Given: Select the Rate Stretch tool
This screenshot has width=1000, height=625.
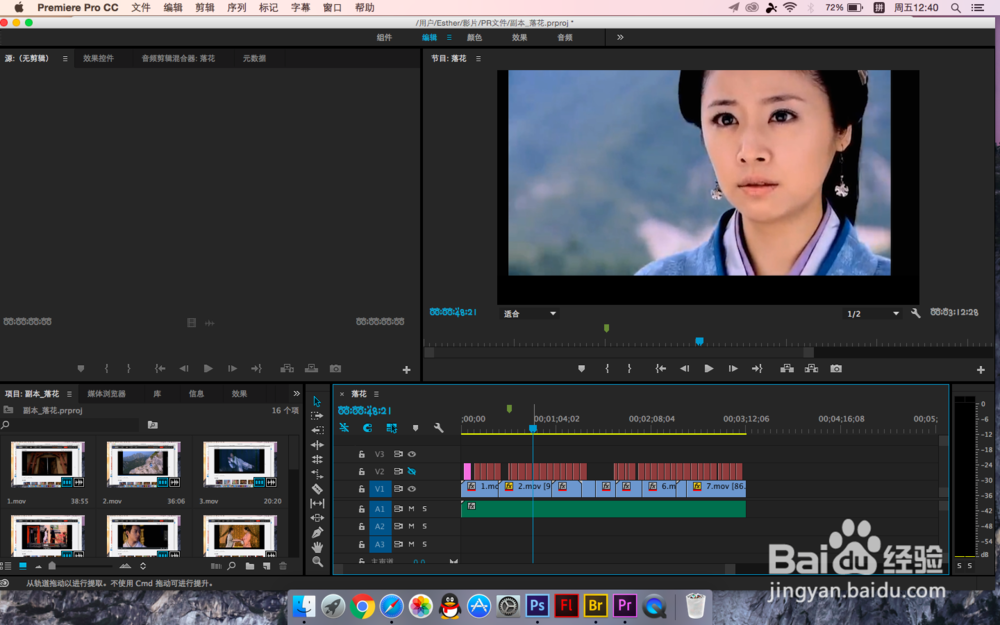Looking at the screenshot, I should click(317, 474).
